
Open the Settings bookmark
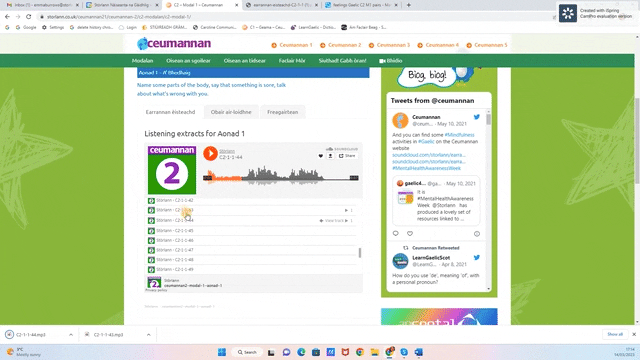[x=53, y=27]
